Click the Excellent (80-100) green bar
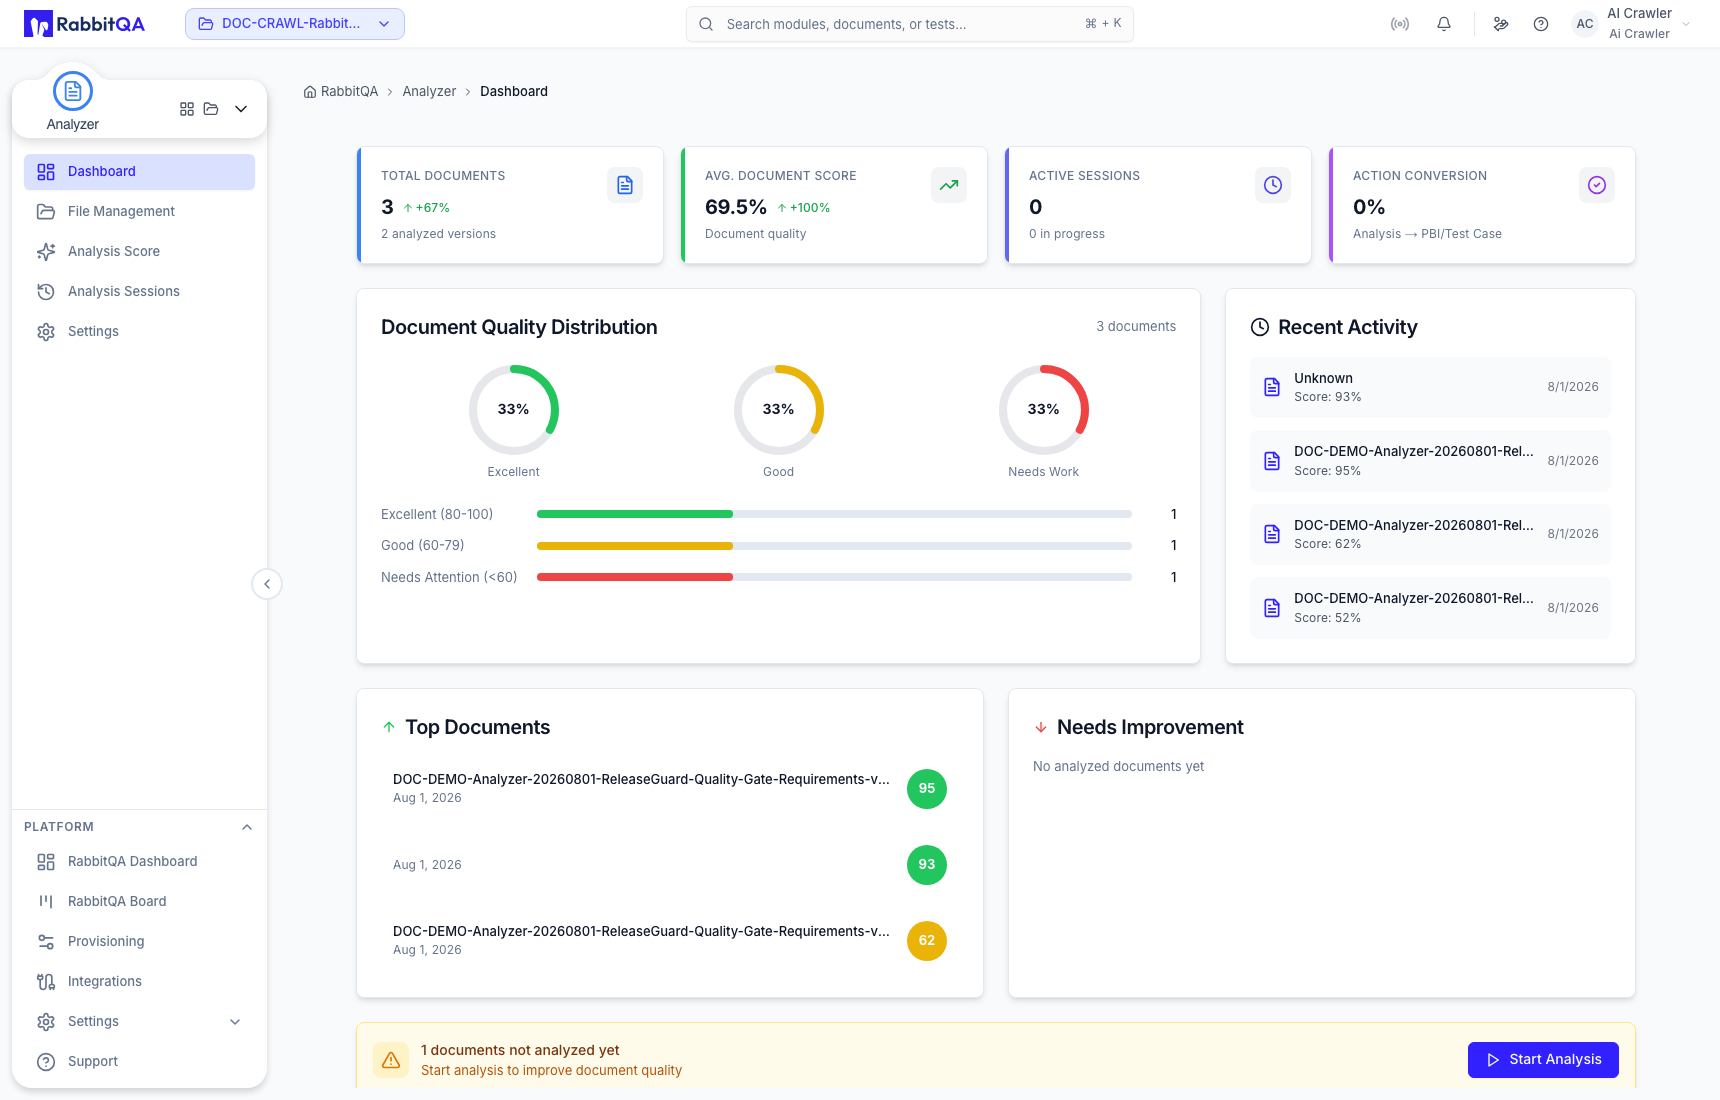1720x1100 pixels. (635, 514)
